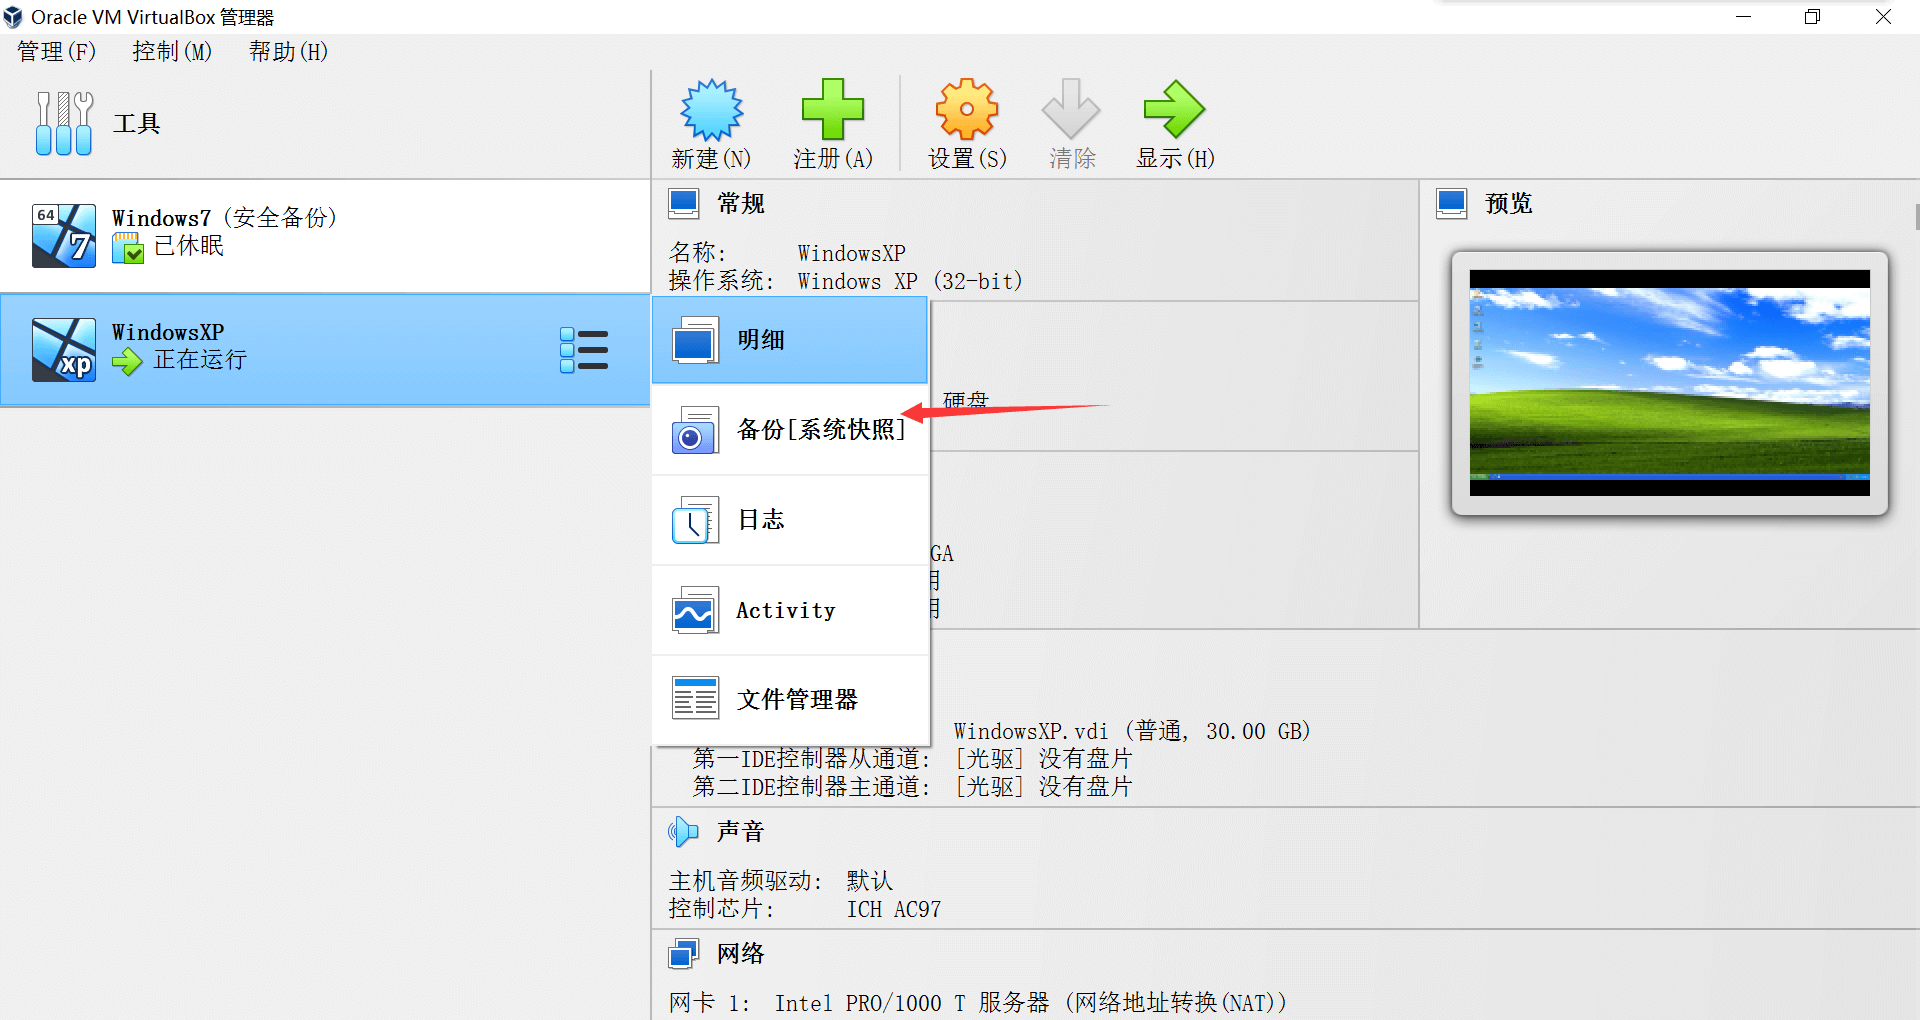Click the 'ICH AC97' controller value
1920x1020 pixels.
pyautogui.click(x=894, y=910)
